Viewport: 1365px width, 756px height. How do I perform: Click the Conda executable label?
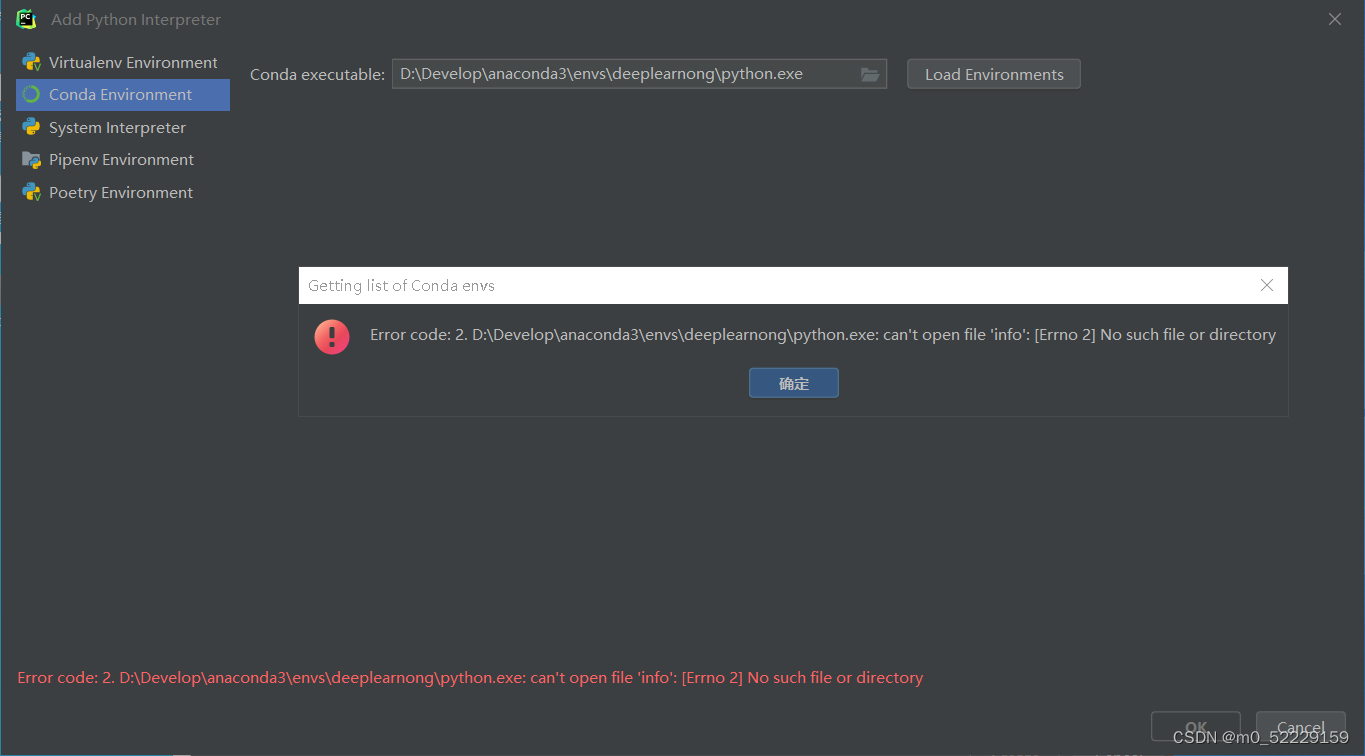click(x=317, y=74)
